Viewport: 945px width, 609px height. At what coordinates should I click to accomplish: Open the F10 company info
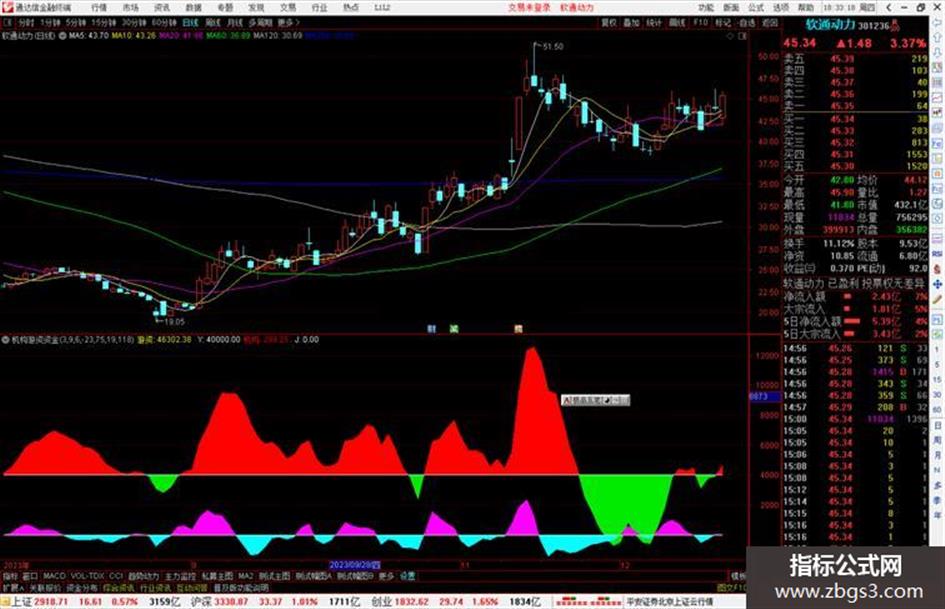click(x=700, y=23)
